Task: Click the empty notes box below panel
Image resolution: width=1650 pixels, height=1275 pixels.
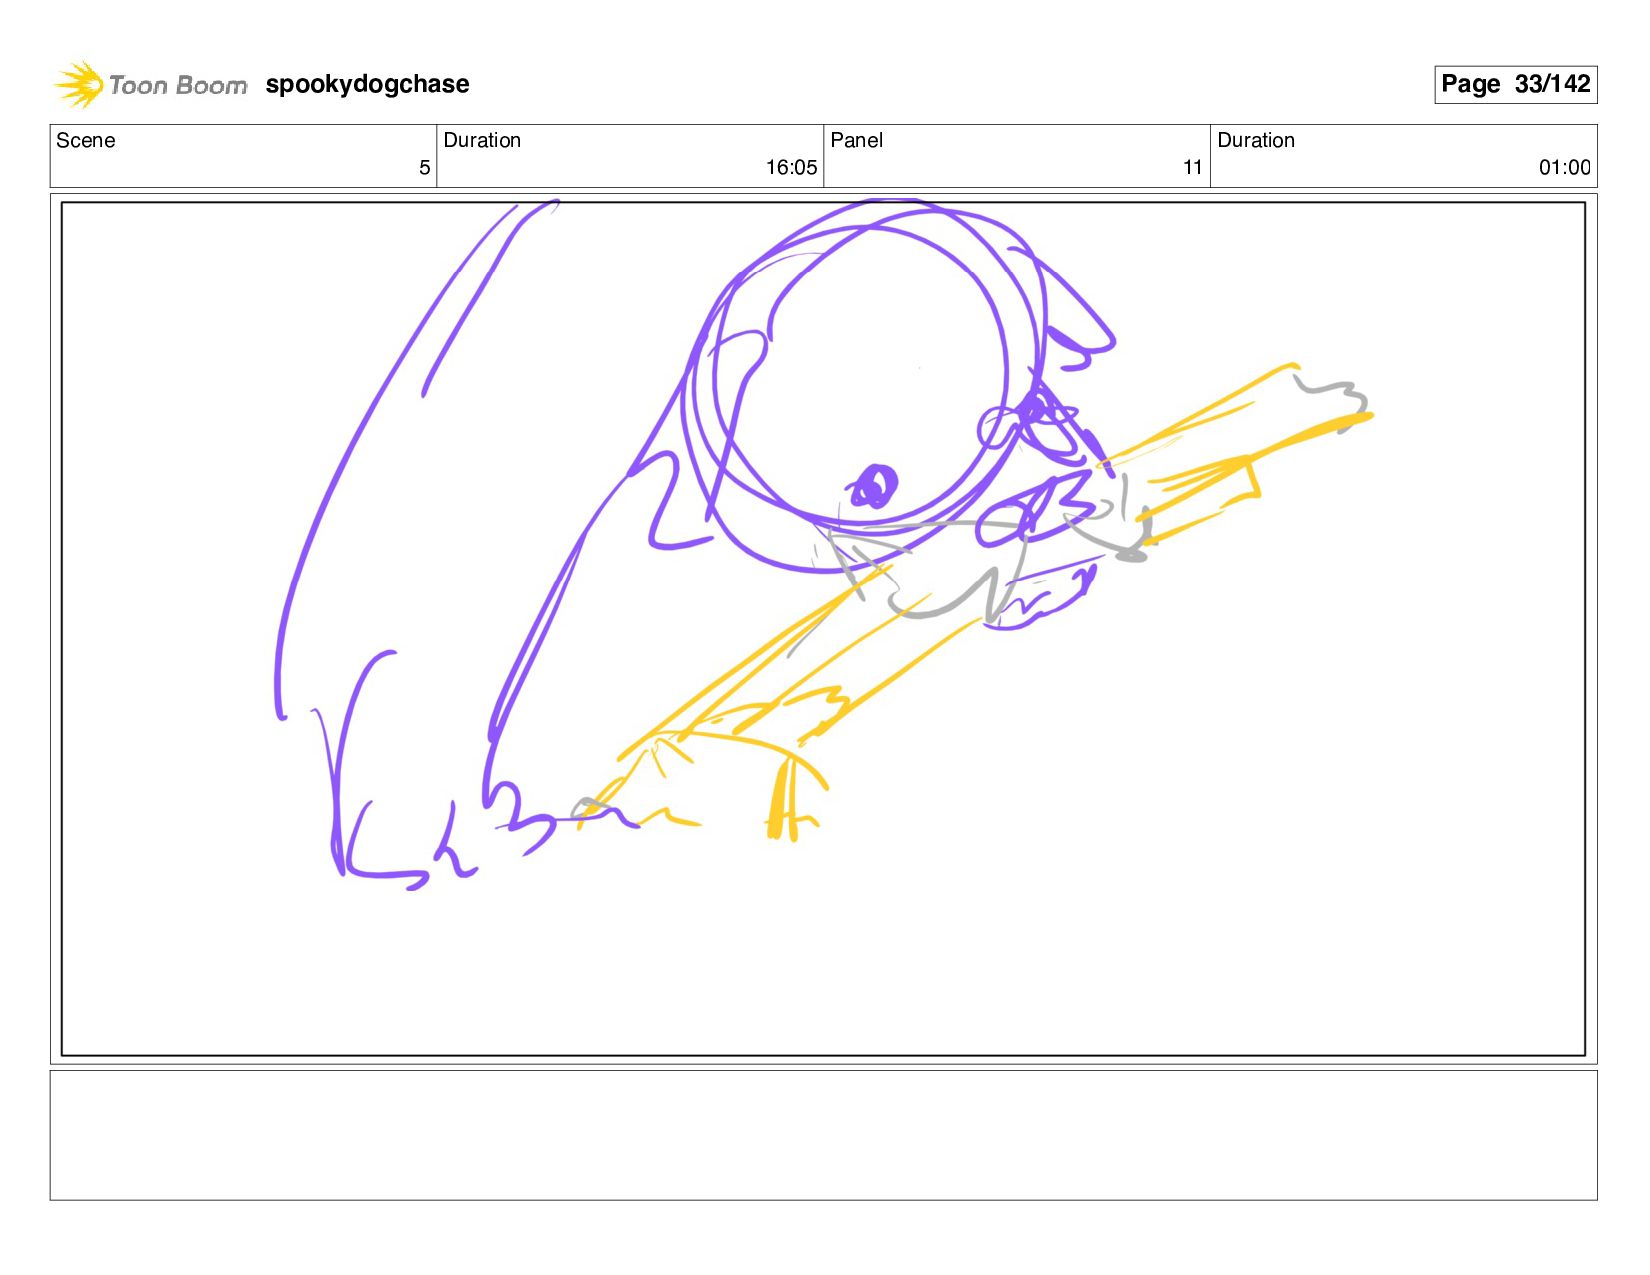Action: (823, 1135)
